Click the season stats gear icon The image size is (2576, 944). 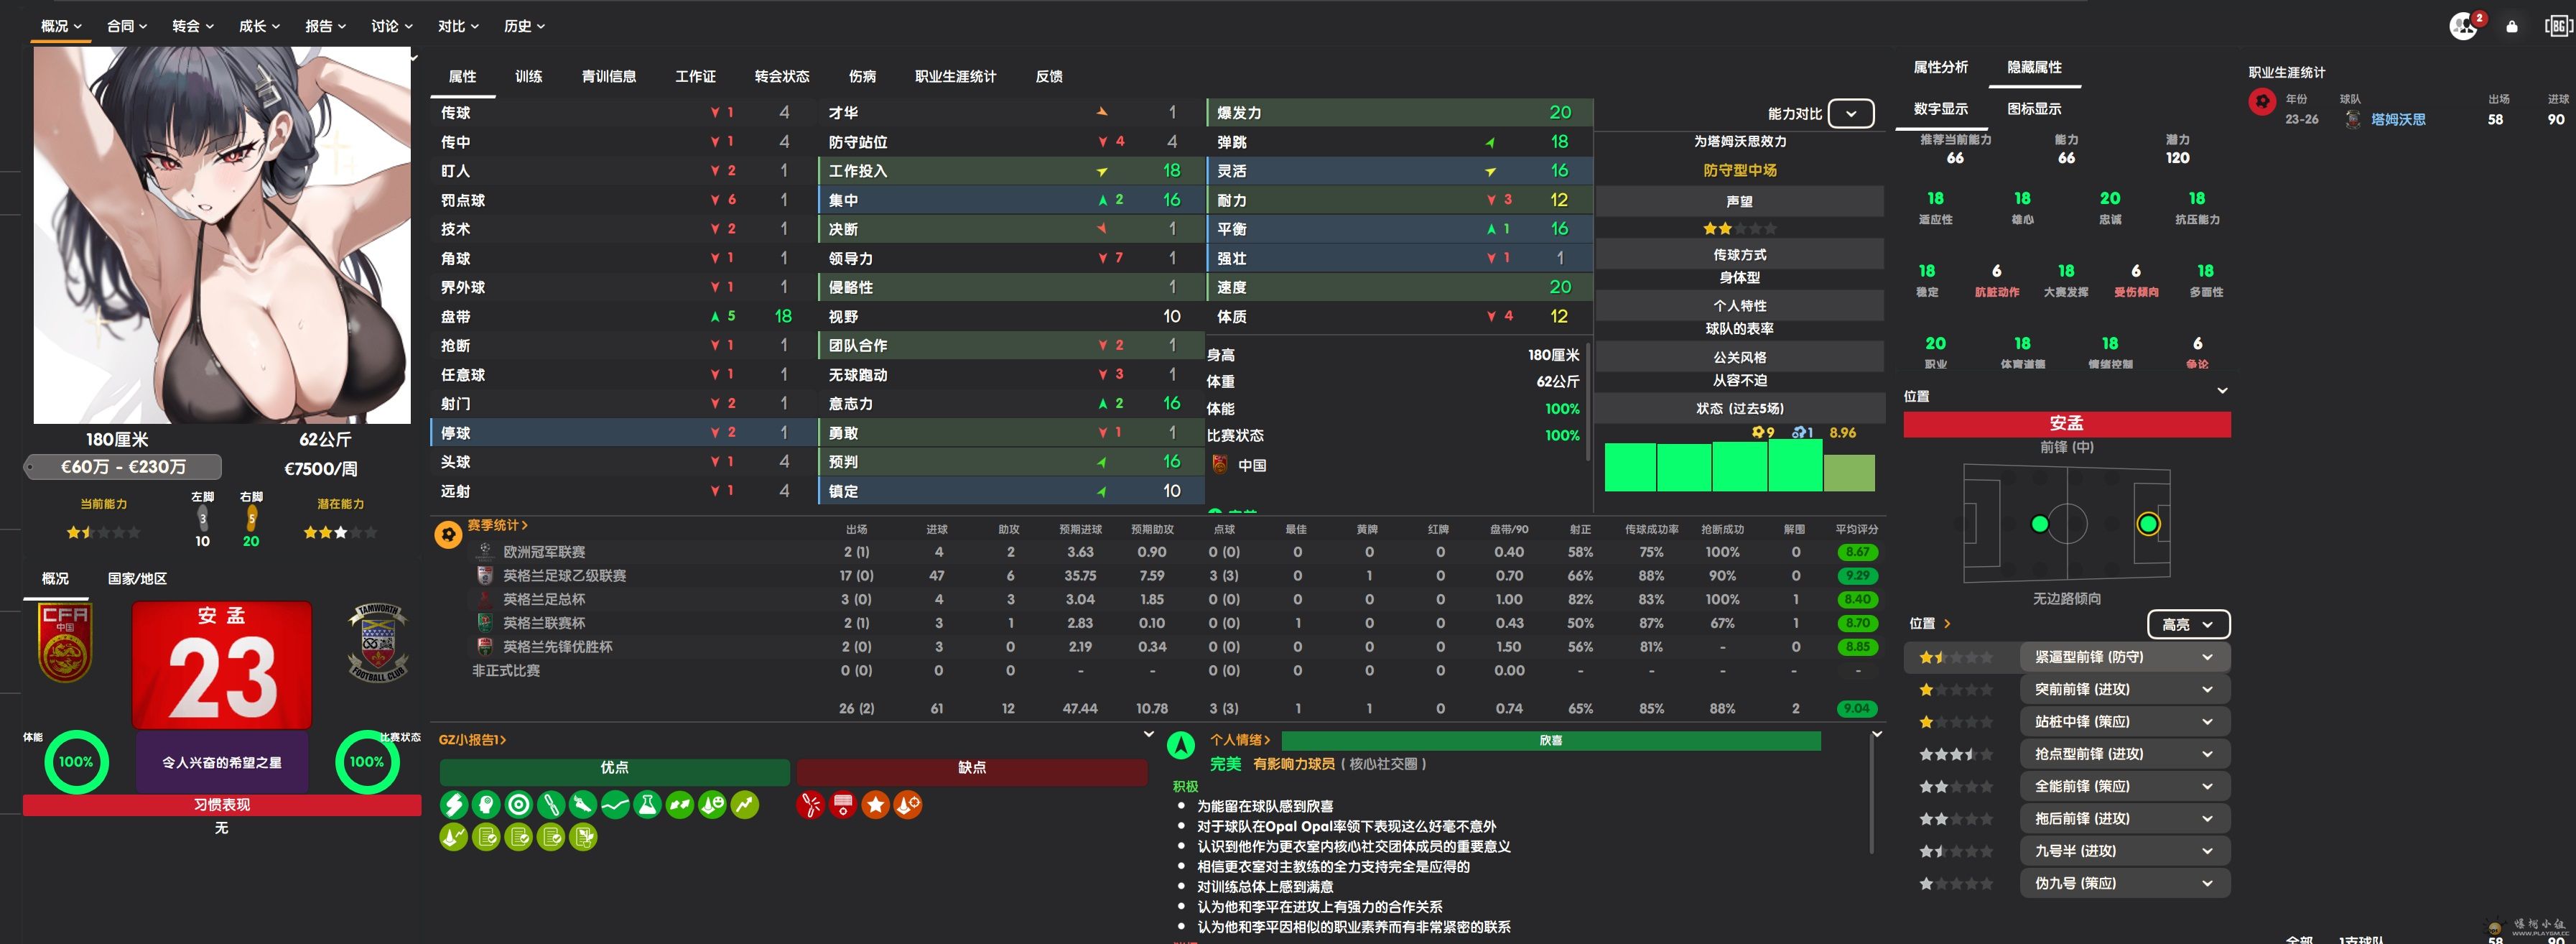pyautogui.click(x=448, y=535)
